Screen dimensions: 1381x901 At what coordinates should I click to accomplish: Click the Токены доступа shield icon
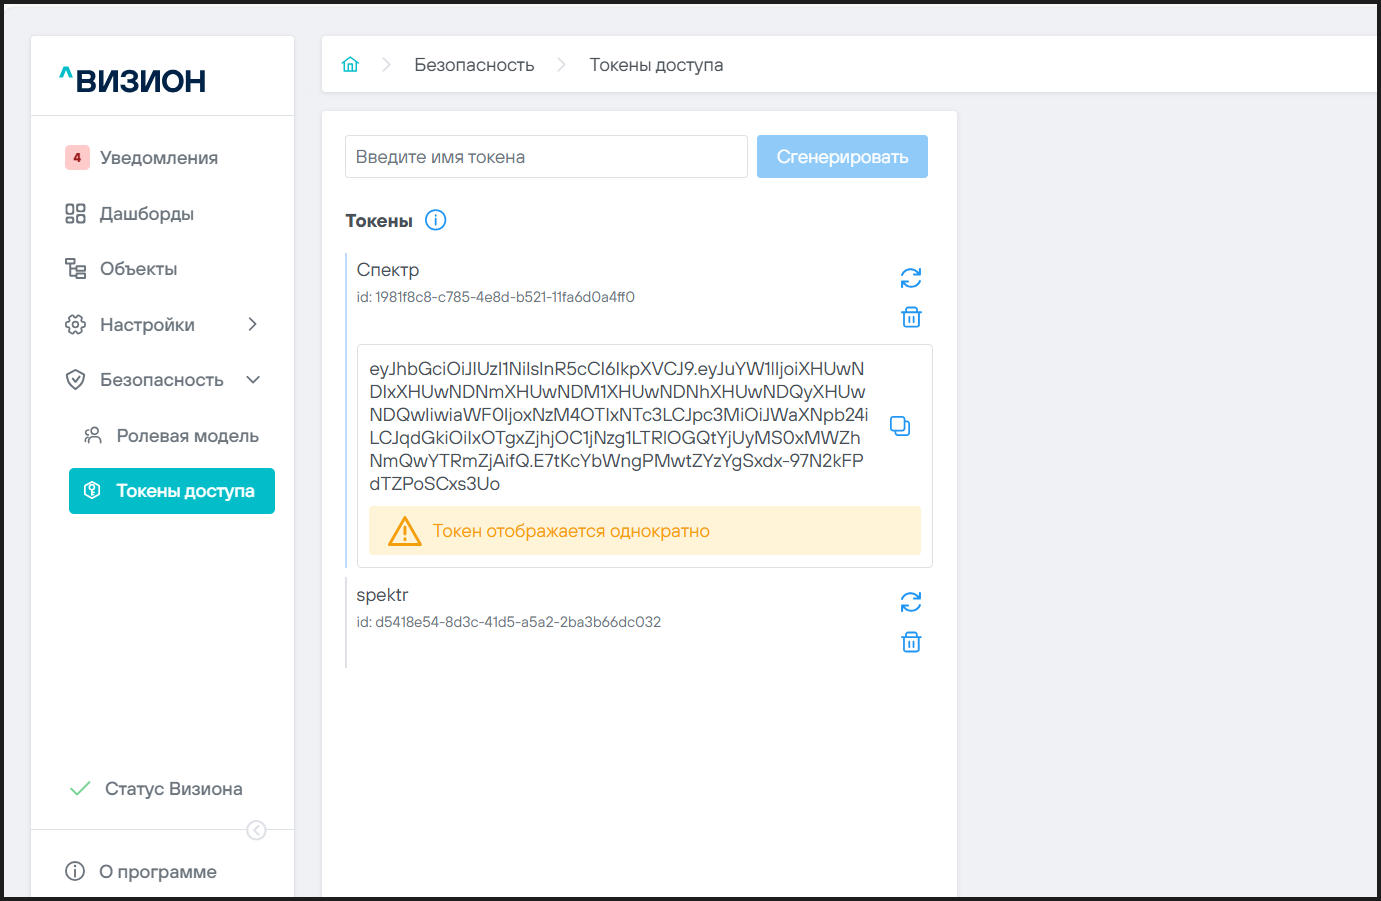click(92, 490)
